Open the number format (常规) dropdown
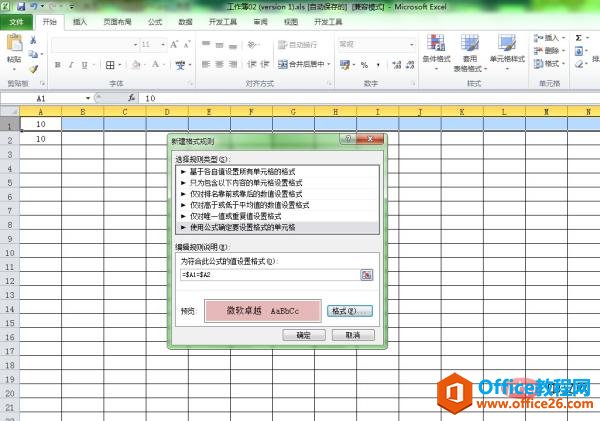This screenshot has width=600, height=421. tap(412, 45)
